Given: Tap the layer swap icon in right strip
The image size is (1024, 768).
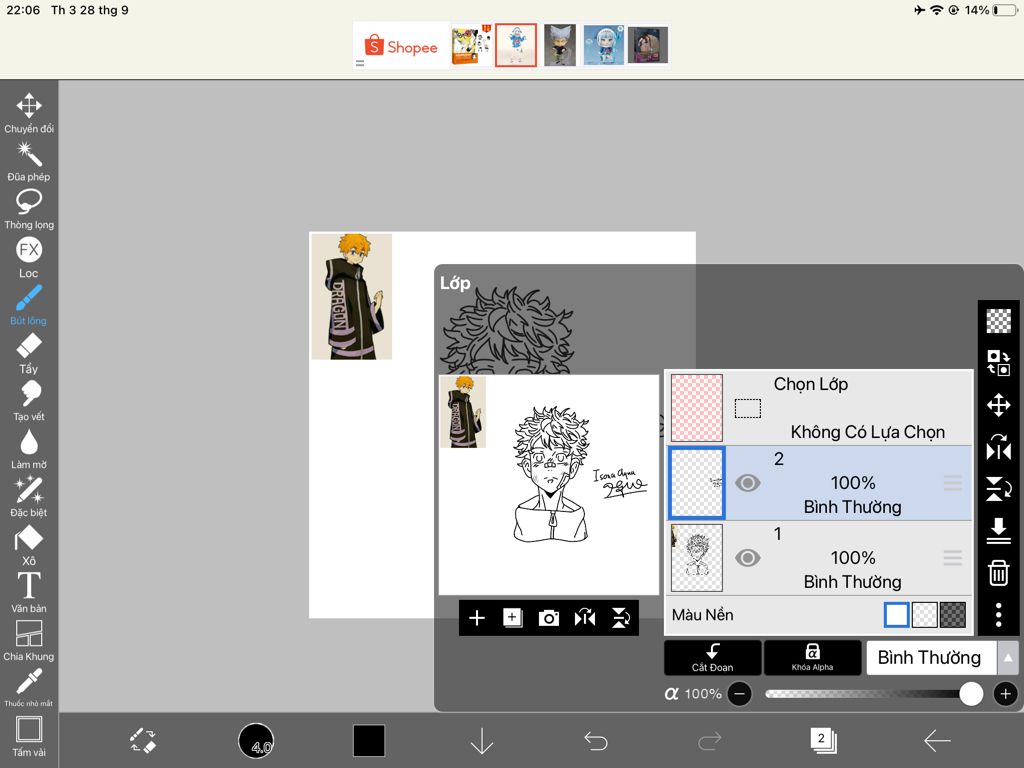Looking at the screenshot, I should tap(999, 362).
